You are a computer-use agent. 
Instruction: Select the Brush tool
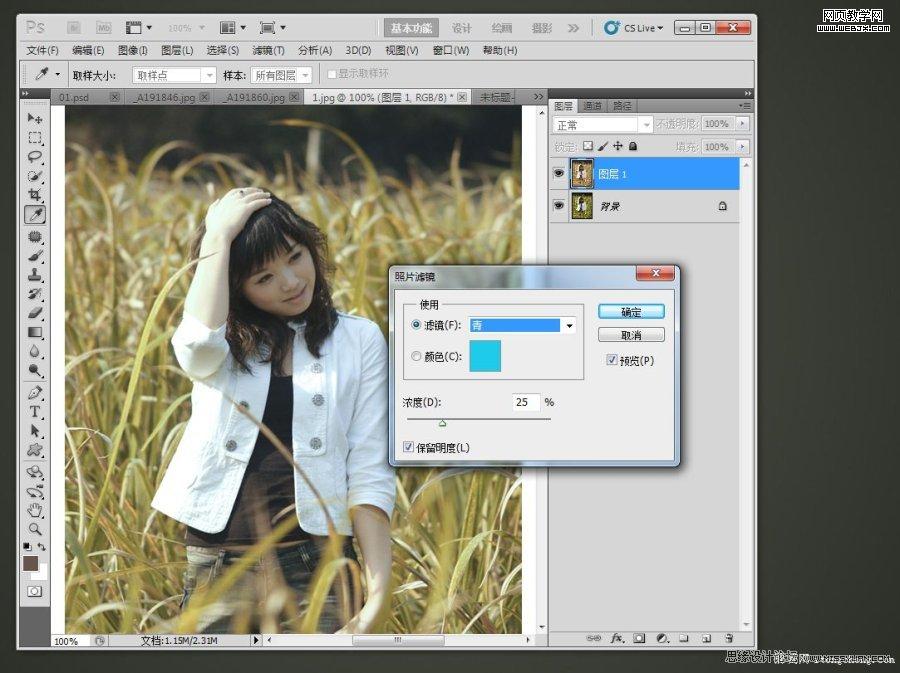pos(35,256)
